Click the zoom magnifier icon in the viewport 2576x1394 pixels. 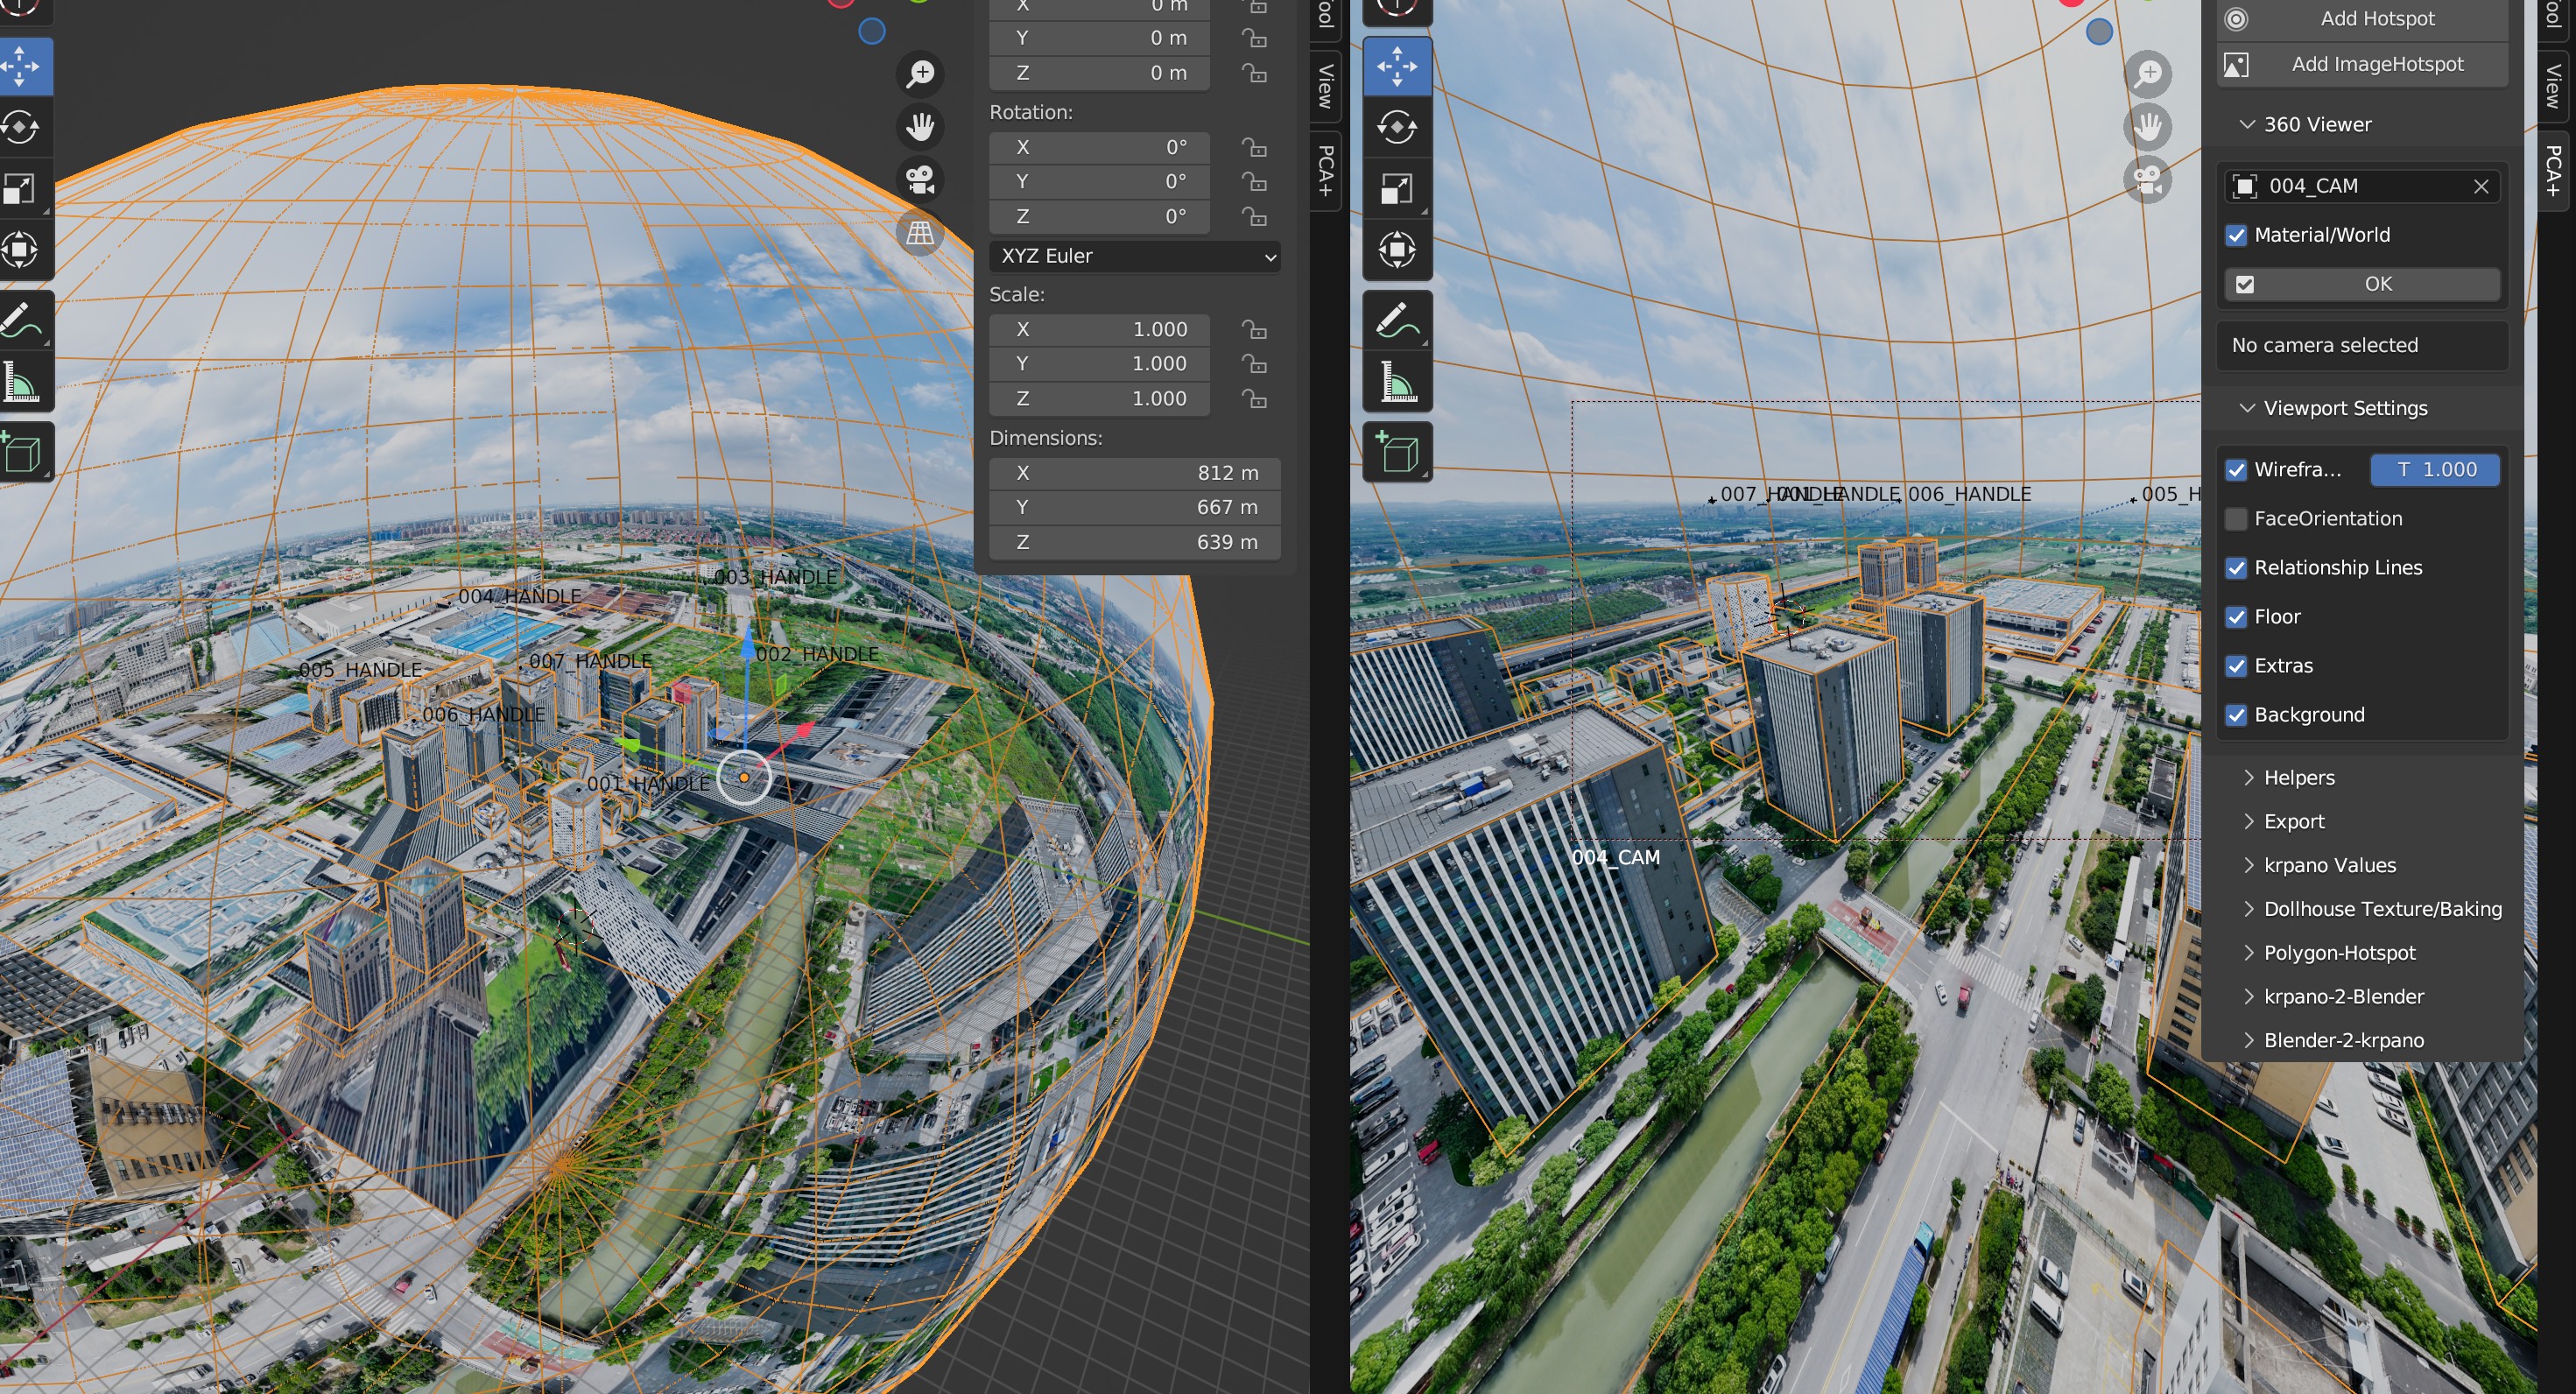pos(920,73)
